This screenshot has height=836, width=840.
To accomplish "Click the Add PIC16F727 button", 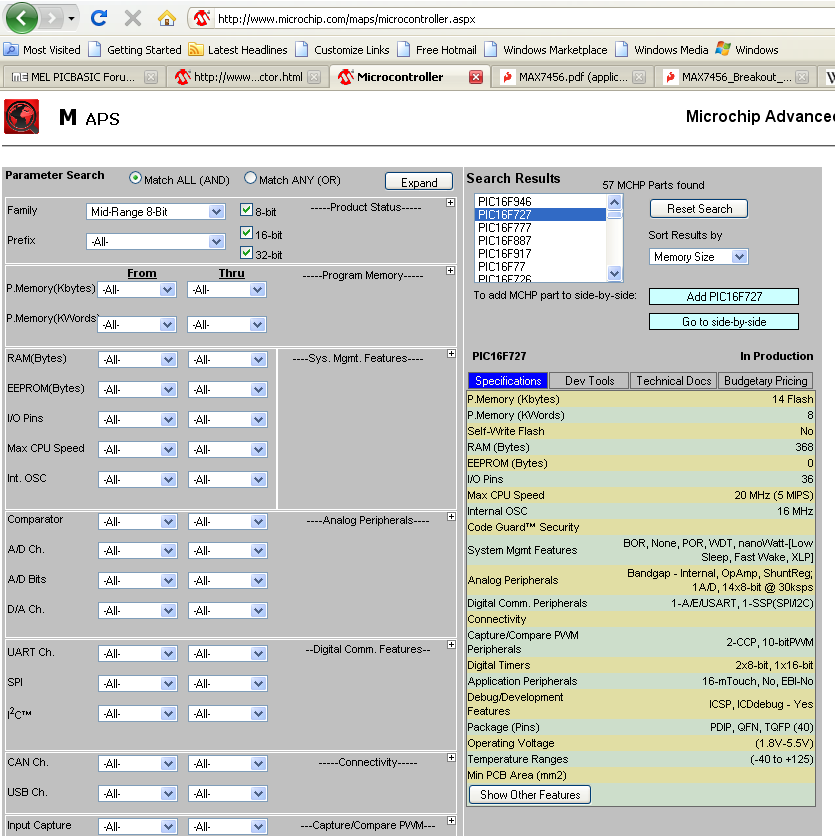I will (x=723, y=297).
